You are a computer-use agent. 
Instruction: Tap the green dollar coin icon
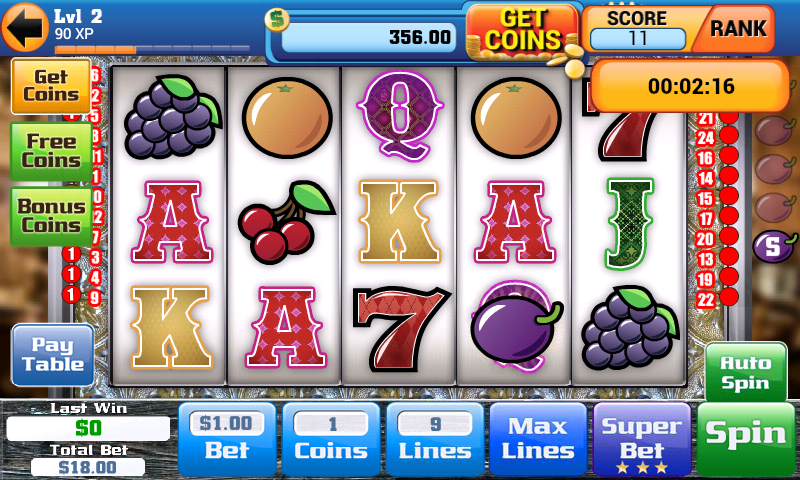tap(277, 20)
